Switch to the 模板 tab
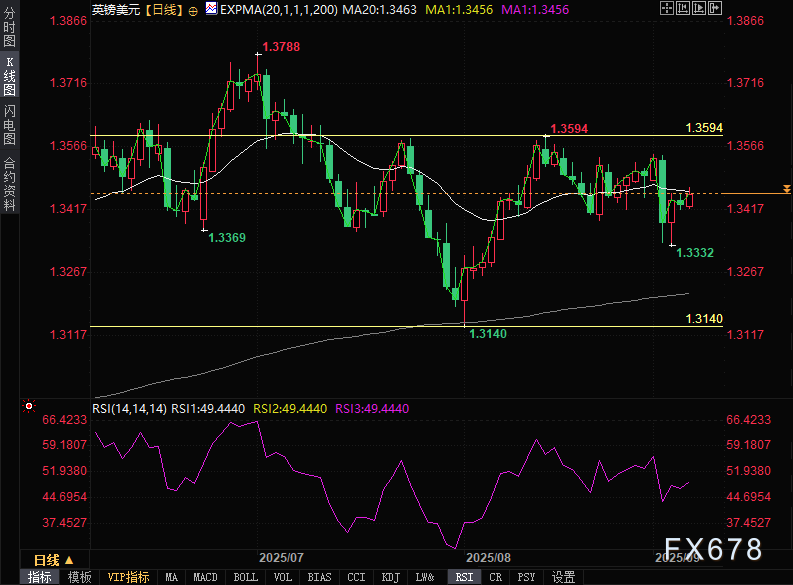Viewport: 793px width, 585px height. tap(80, 577)
